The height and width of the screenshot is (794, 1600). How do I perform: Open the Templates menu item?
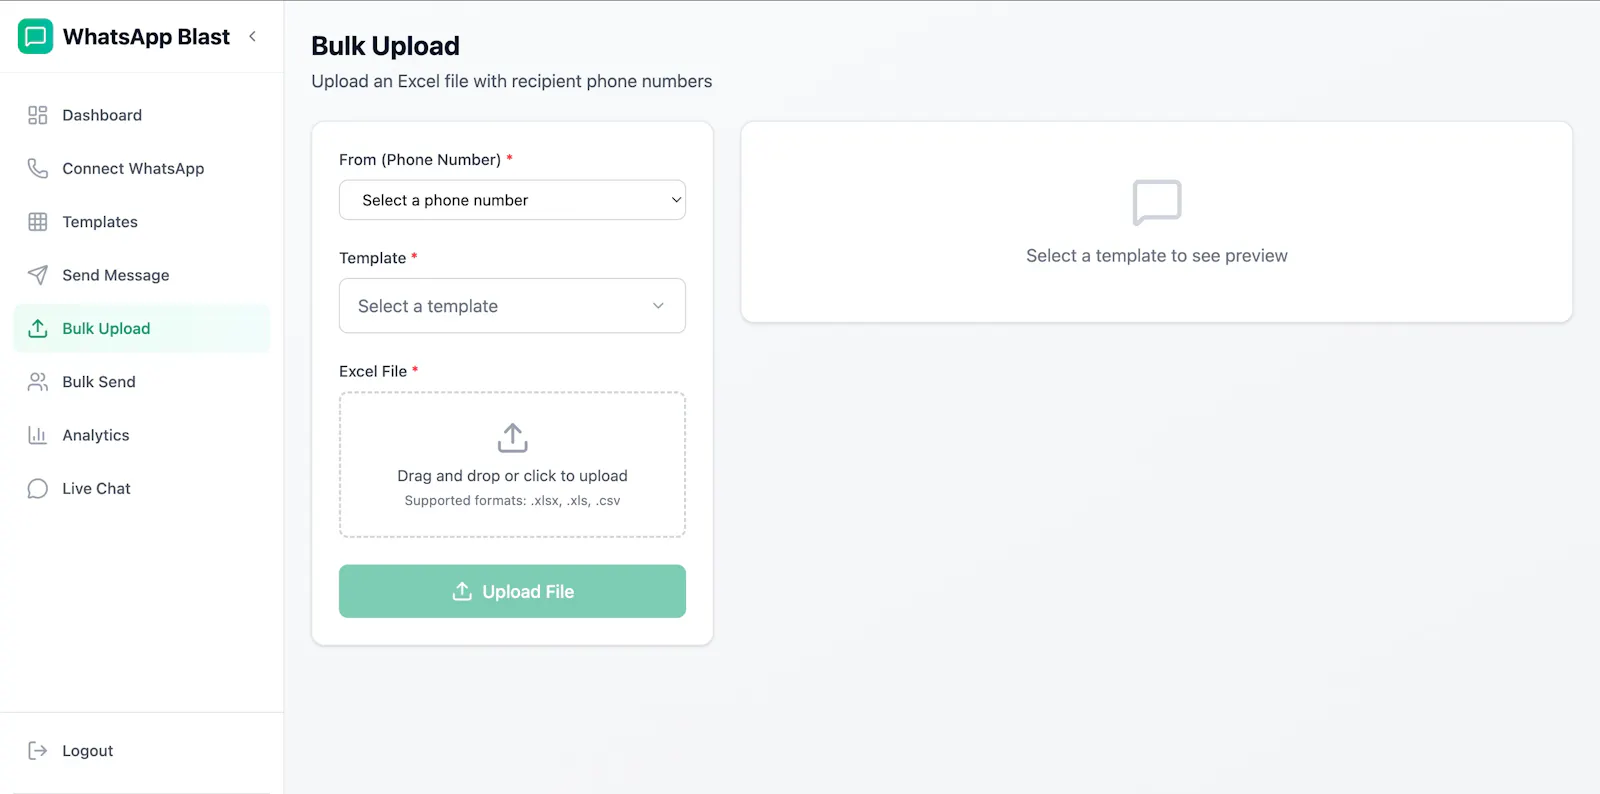pos(100,222)
